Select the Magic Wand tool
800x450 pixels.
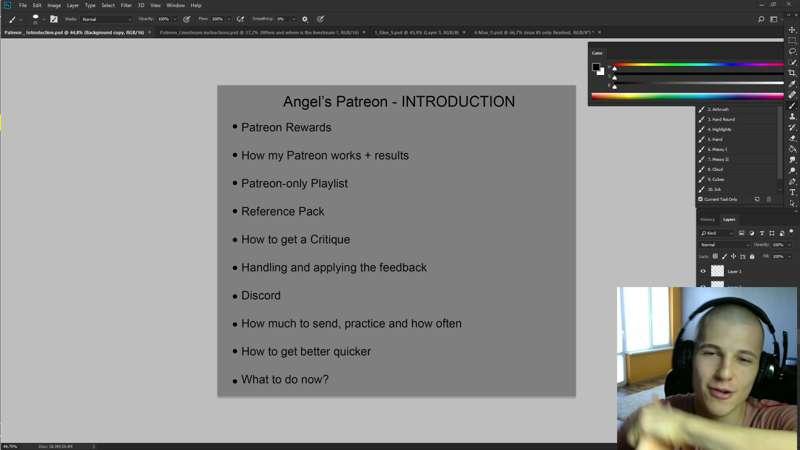point(792,62)
